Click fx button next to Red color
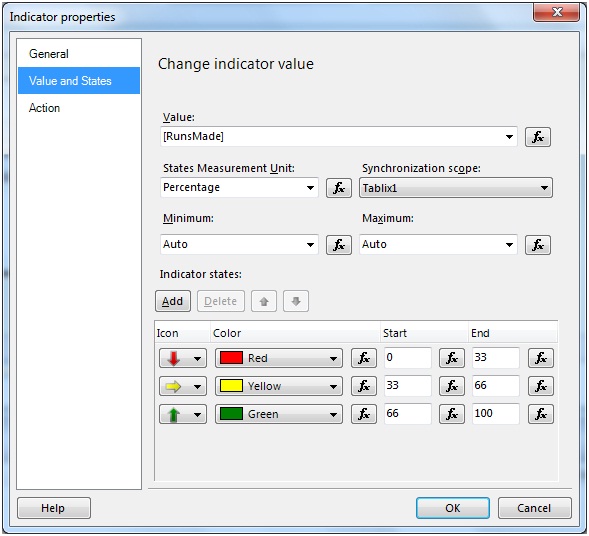Viewport: 589px width, 536px height. coord(364,358)
